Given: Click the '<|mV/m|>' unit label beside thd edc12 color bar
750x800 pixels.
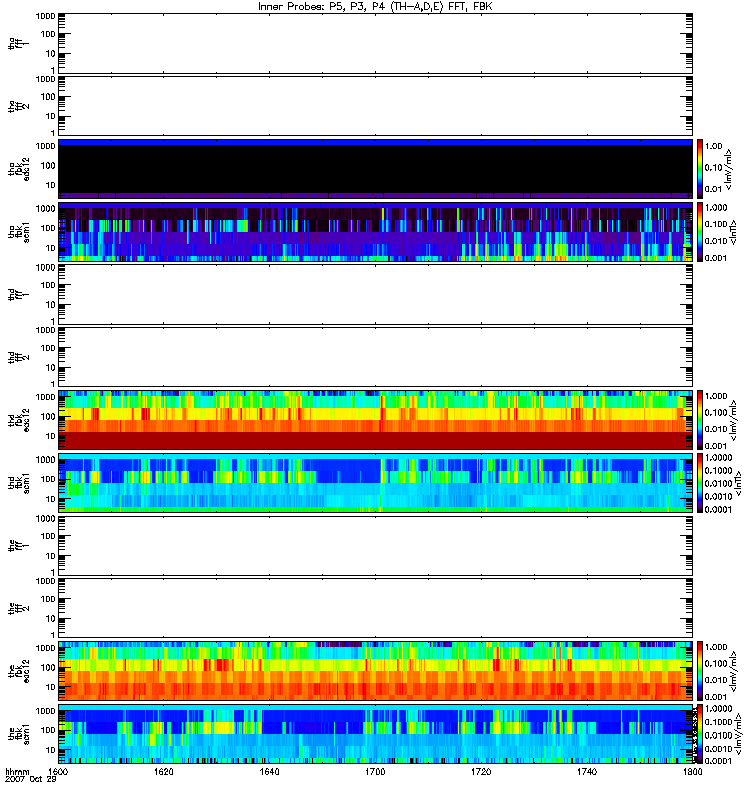Looking at the screenshot, I should (x=733, y=420).
